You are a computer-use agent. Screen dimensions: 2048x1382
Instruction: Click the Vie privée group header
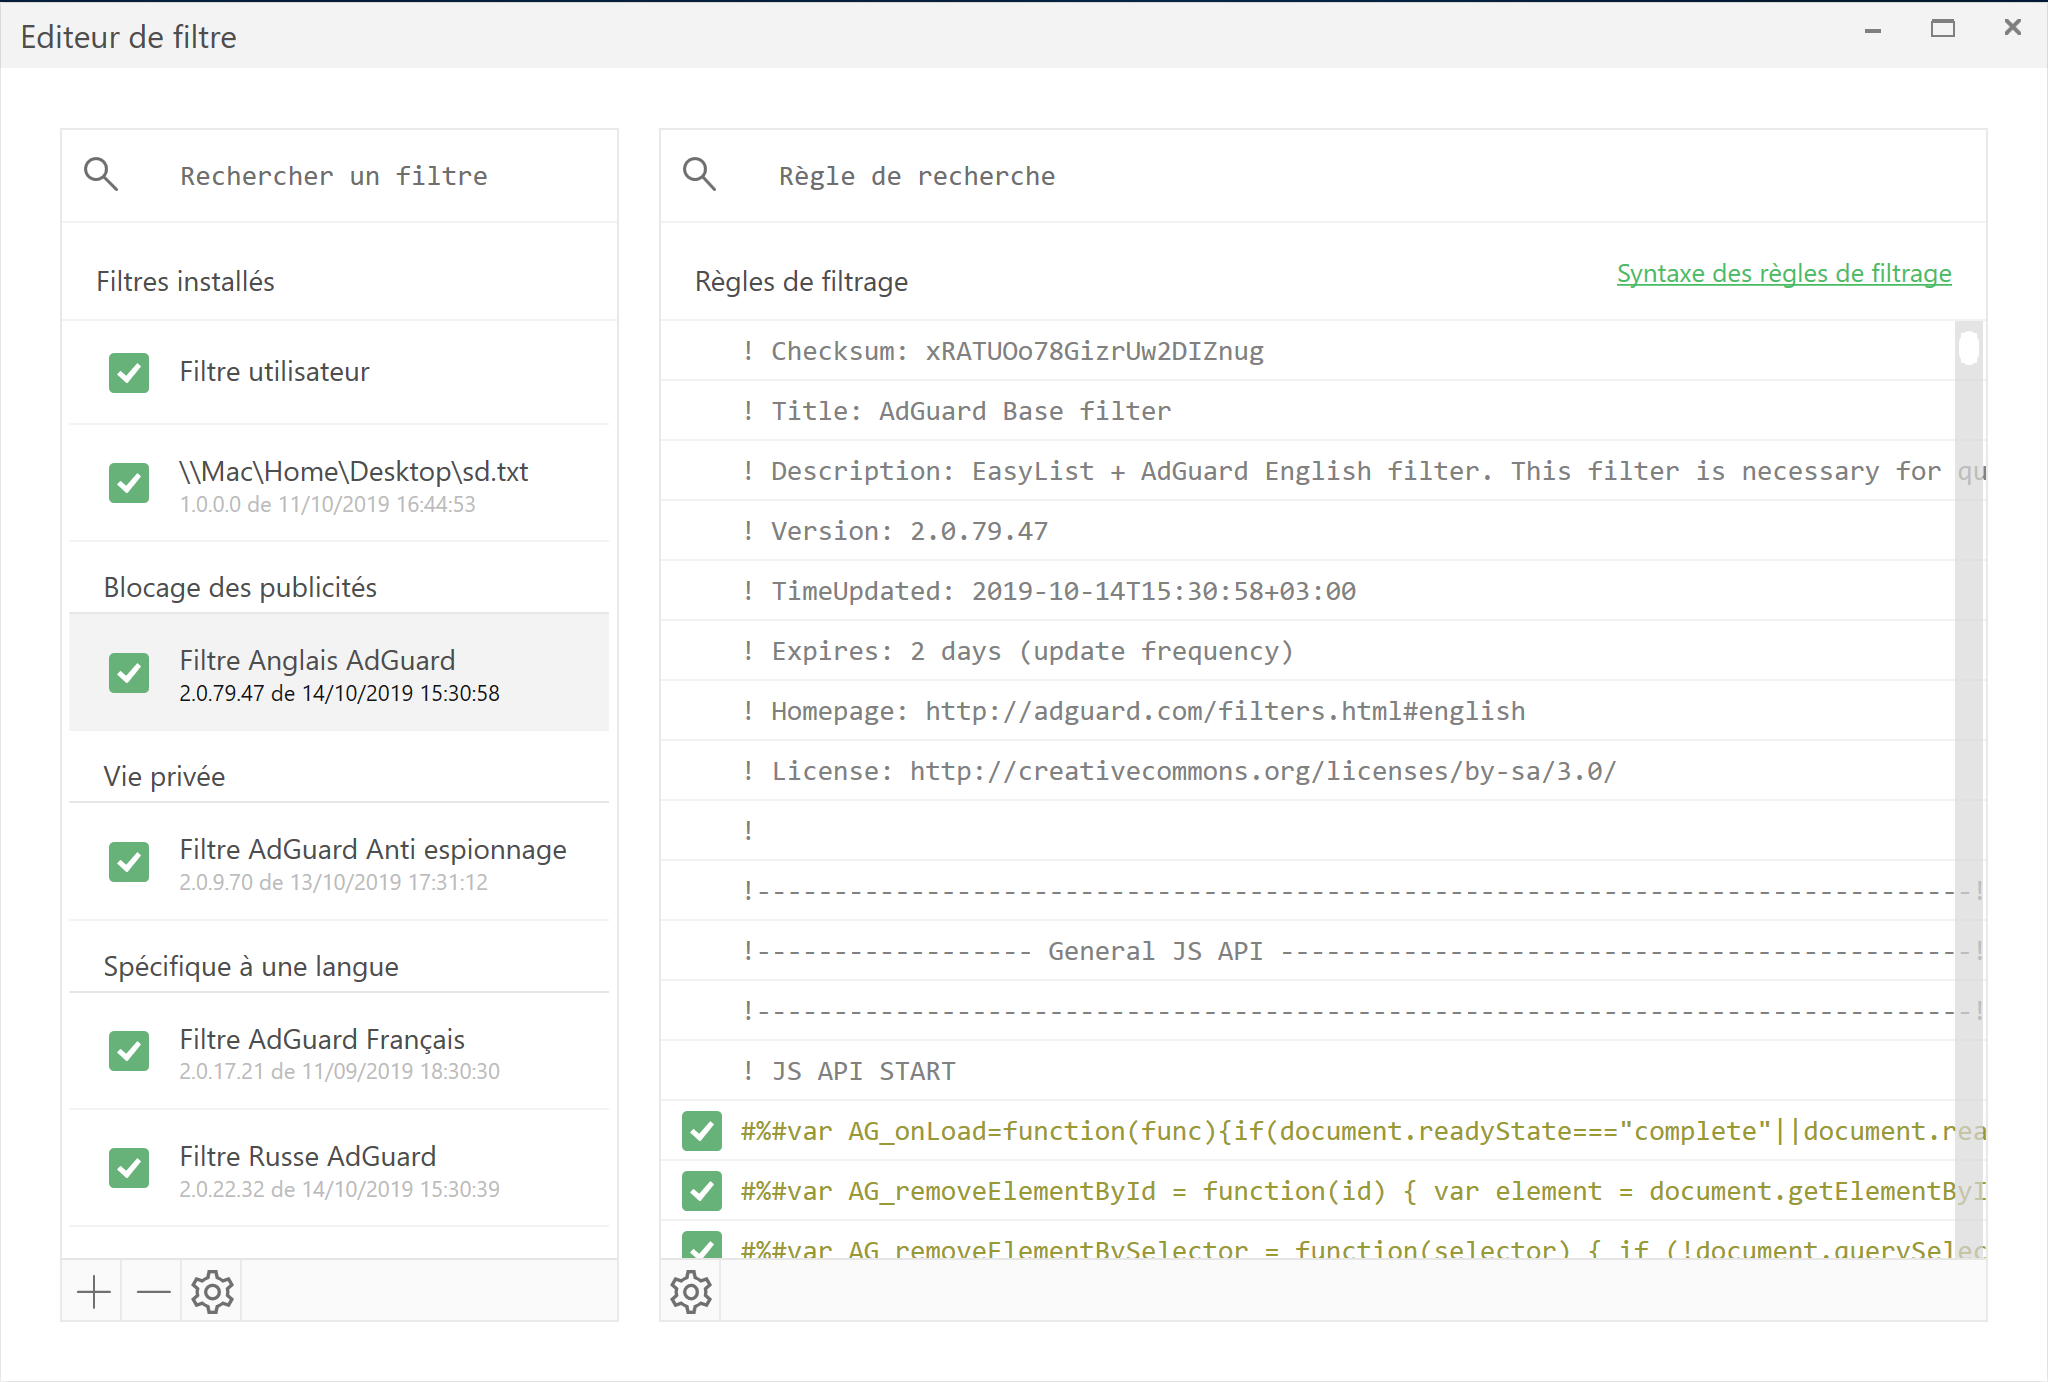164,776
